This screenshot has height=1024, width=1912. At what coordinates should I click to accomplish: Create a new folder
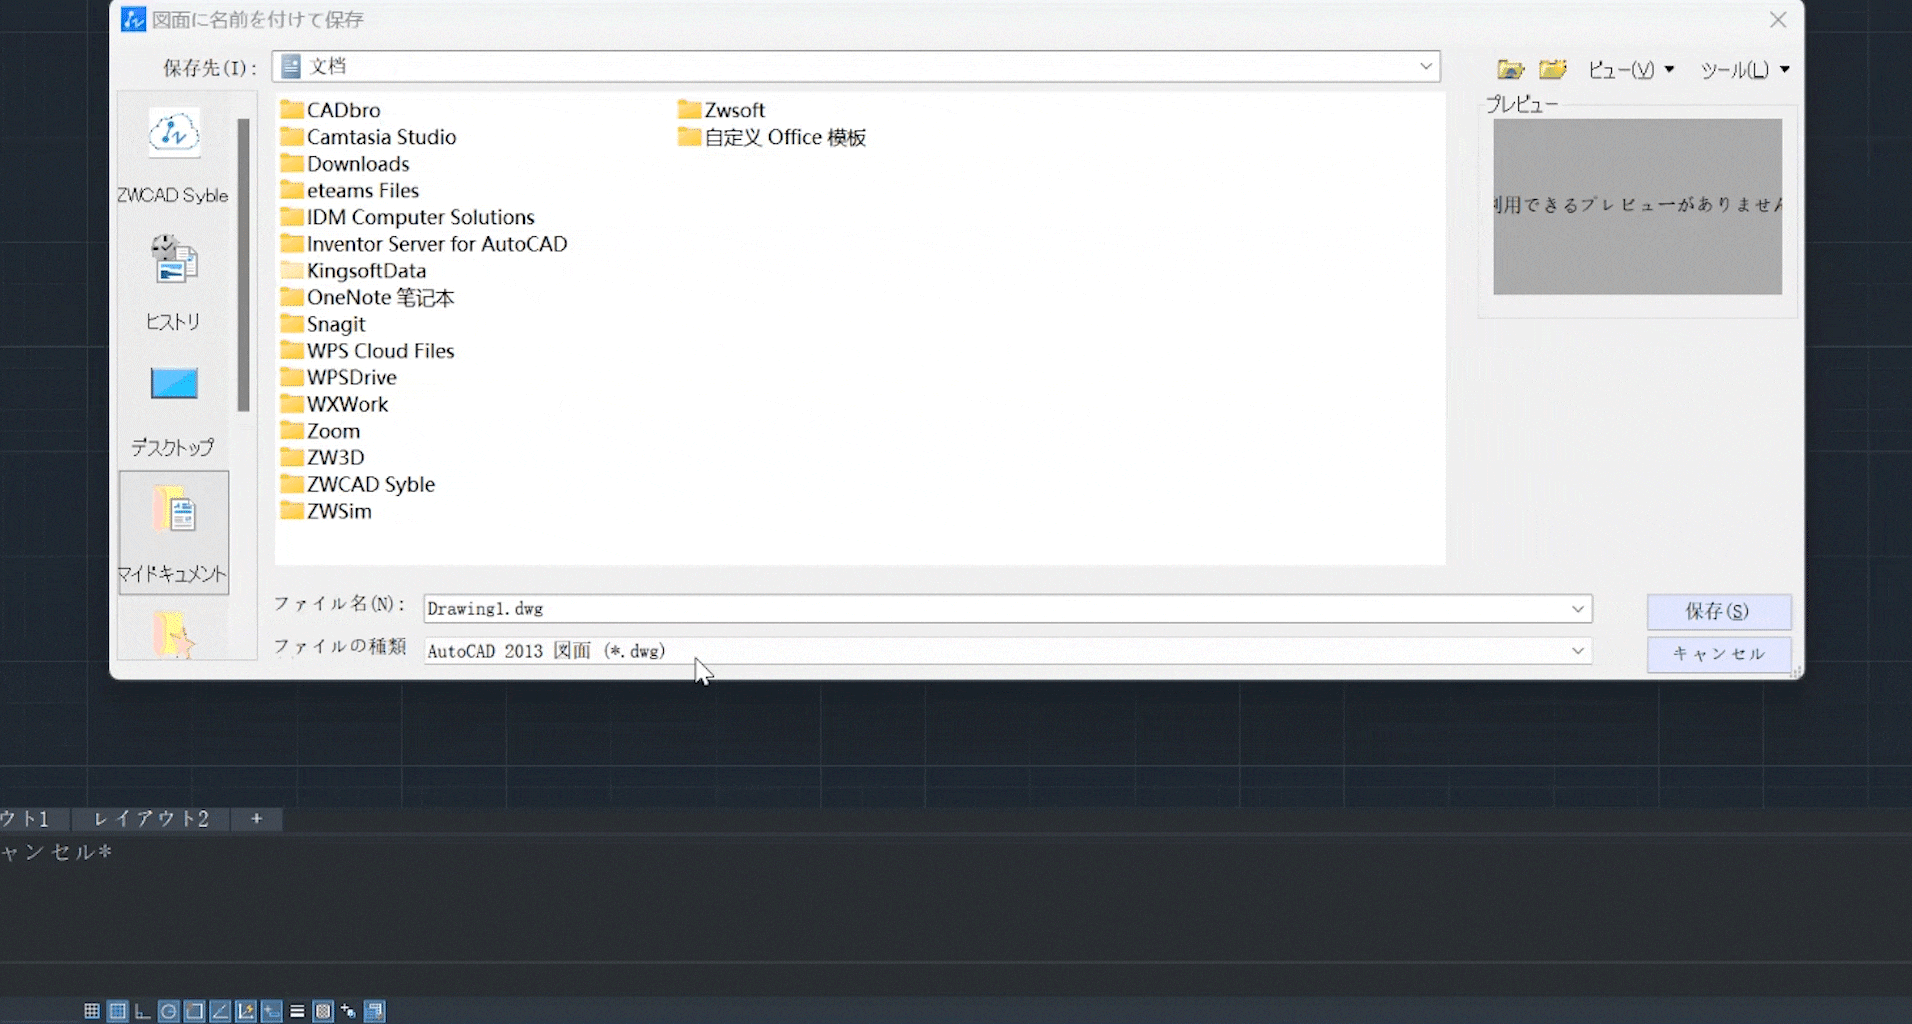tap(1552, 69)
